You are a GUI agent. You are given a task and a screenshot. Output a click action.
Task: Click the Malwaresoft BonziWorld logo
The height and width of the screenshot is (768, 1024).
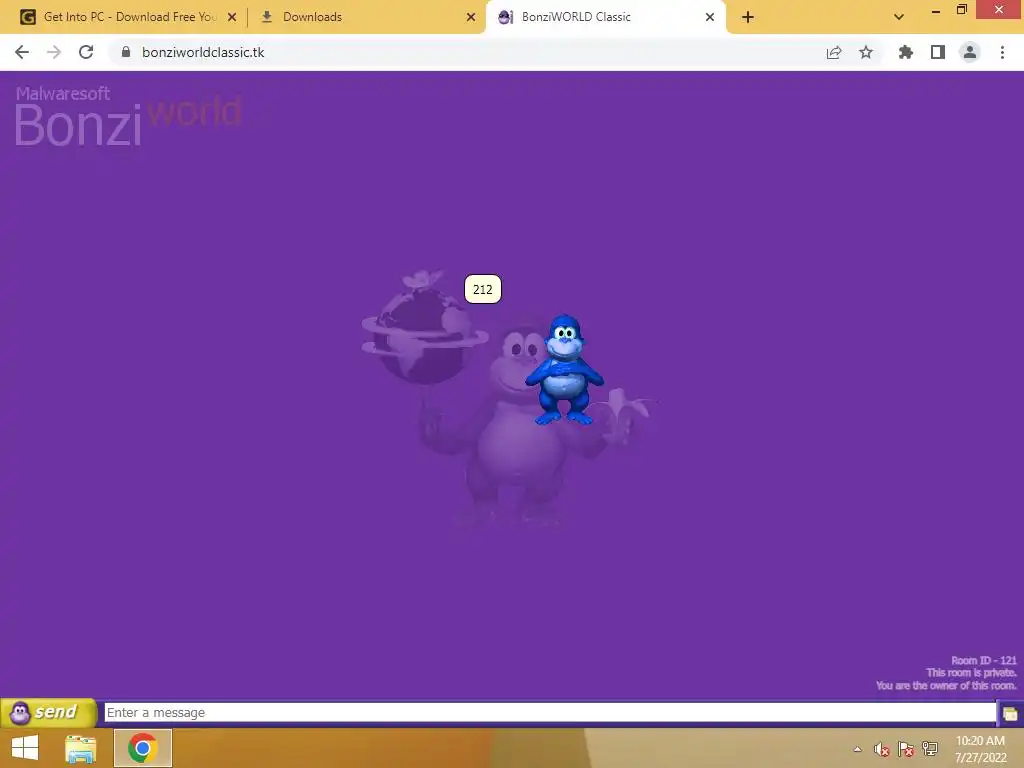[x=128, y=116]
